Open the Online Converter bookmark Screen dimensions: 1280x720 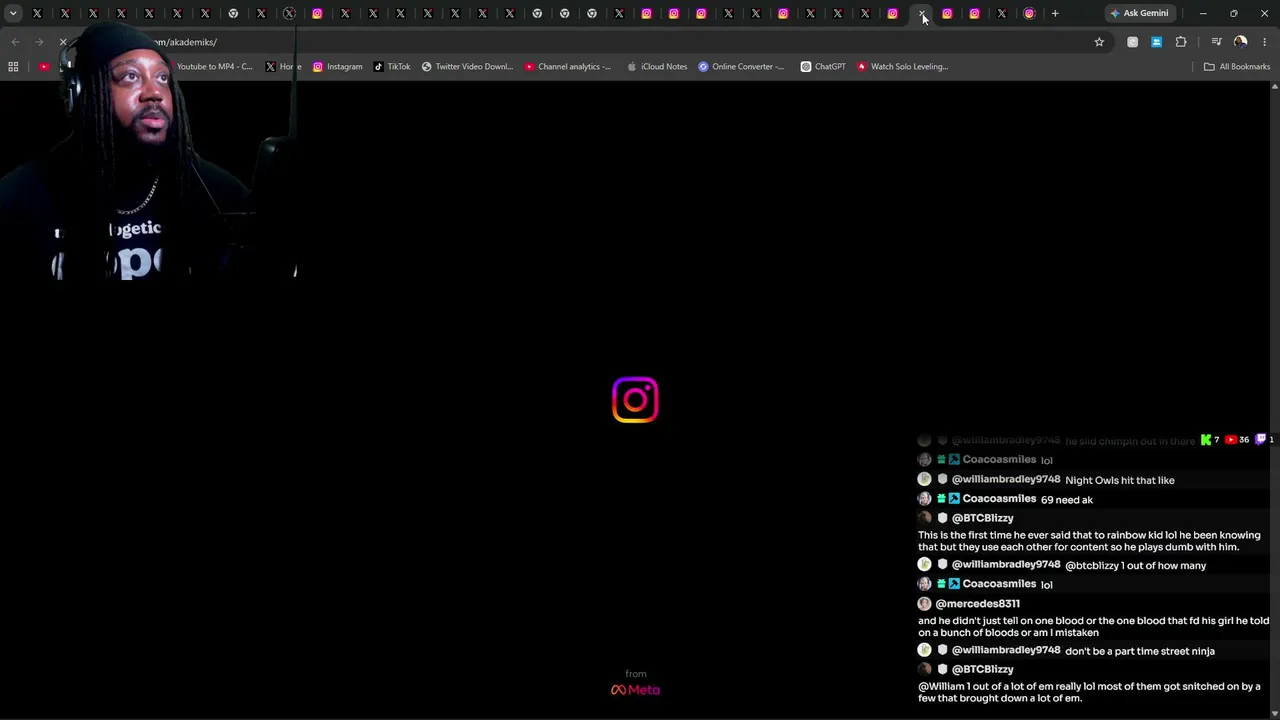741,67
